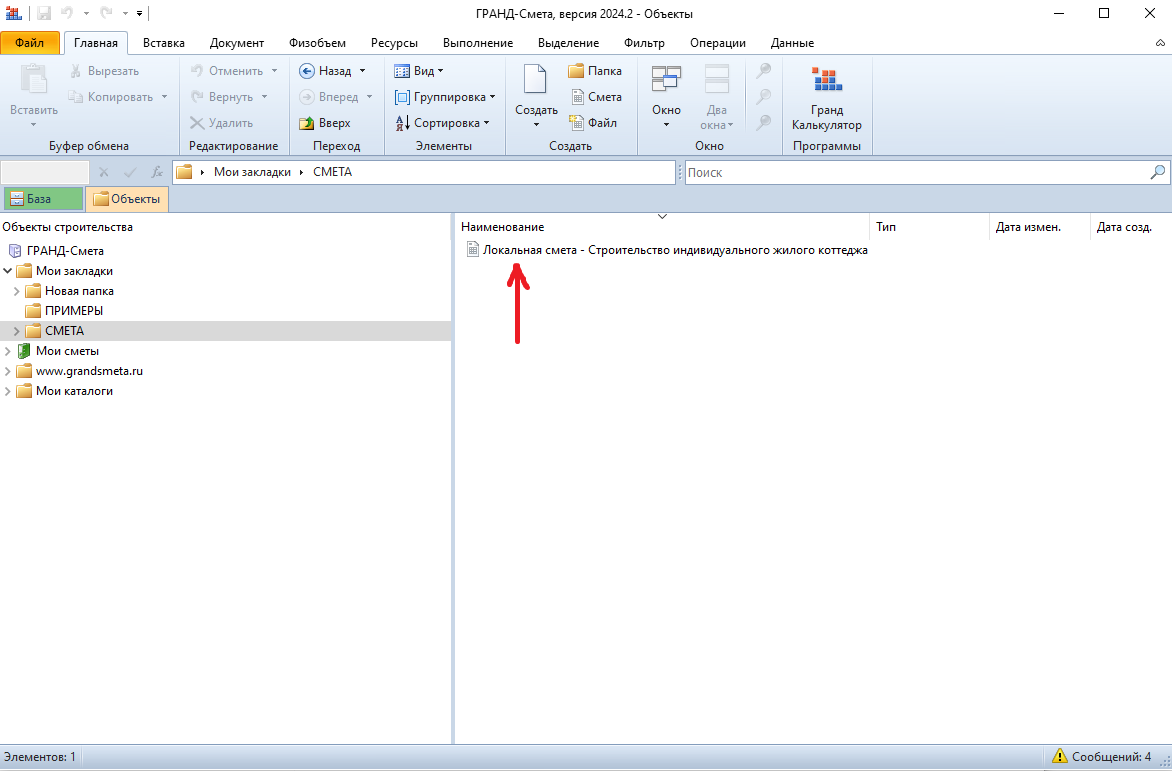Open the Вид view dropdown

419,71
